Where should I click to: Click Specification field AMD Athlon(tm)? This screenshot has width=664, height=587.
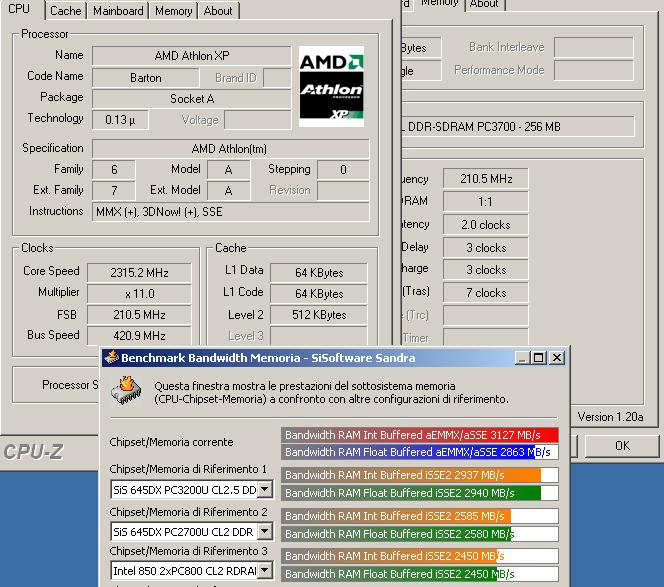[230, 149]
